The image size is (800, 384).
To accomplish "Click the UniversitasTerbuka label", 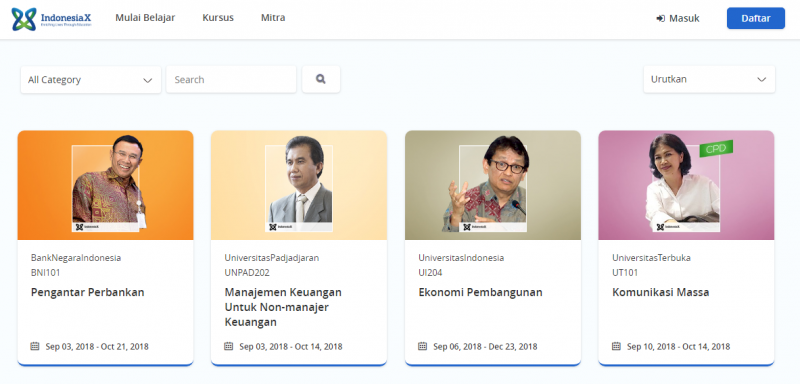I will tap(652, 258).
